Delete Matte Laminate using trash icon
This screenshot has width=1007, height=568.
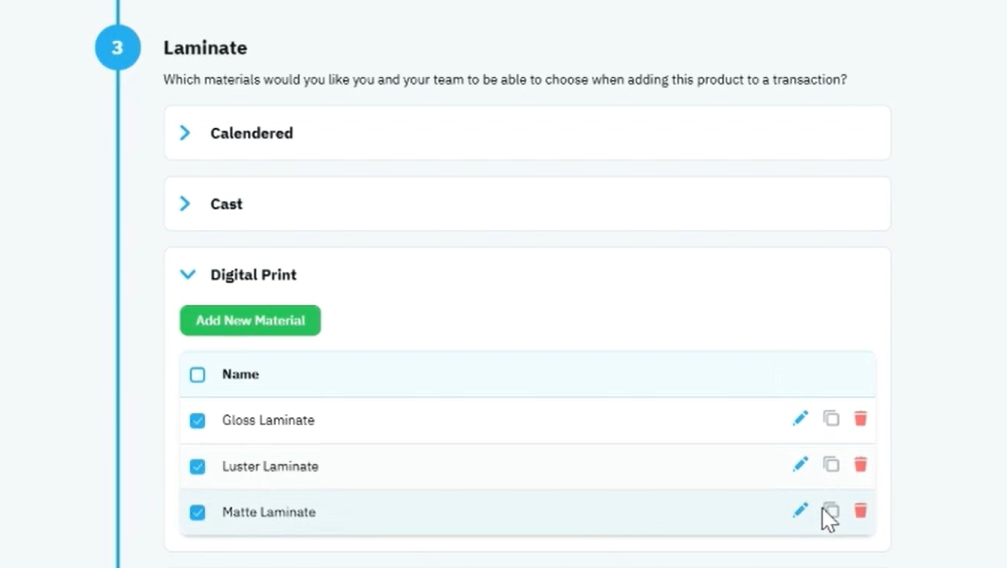click(861, 511)
